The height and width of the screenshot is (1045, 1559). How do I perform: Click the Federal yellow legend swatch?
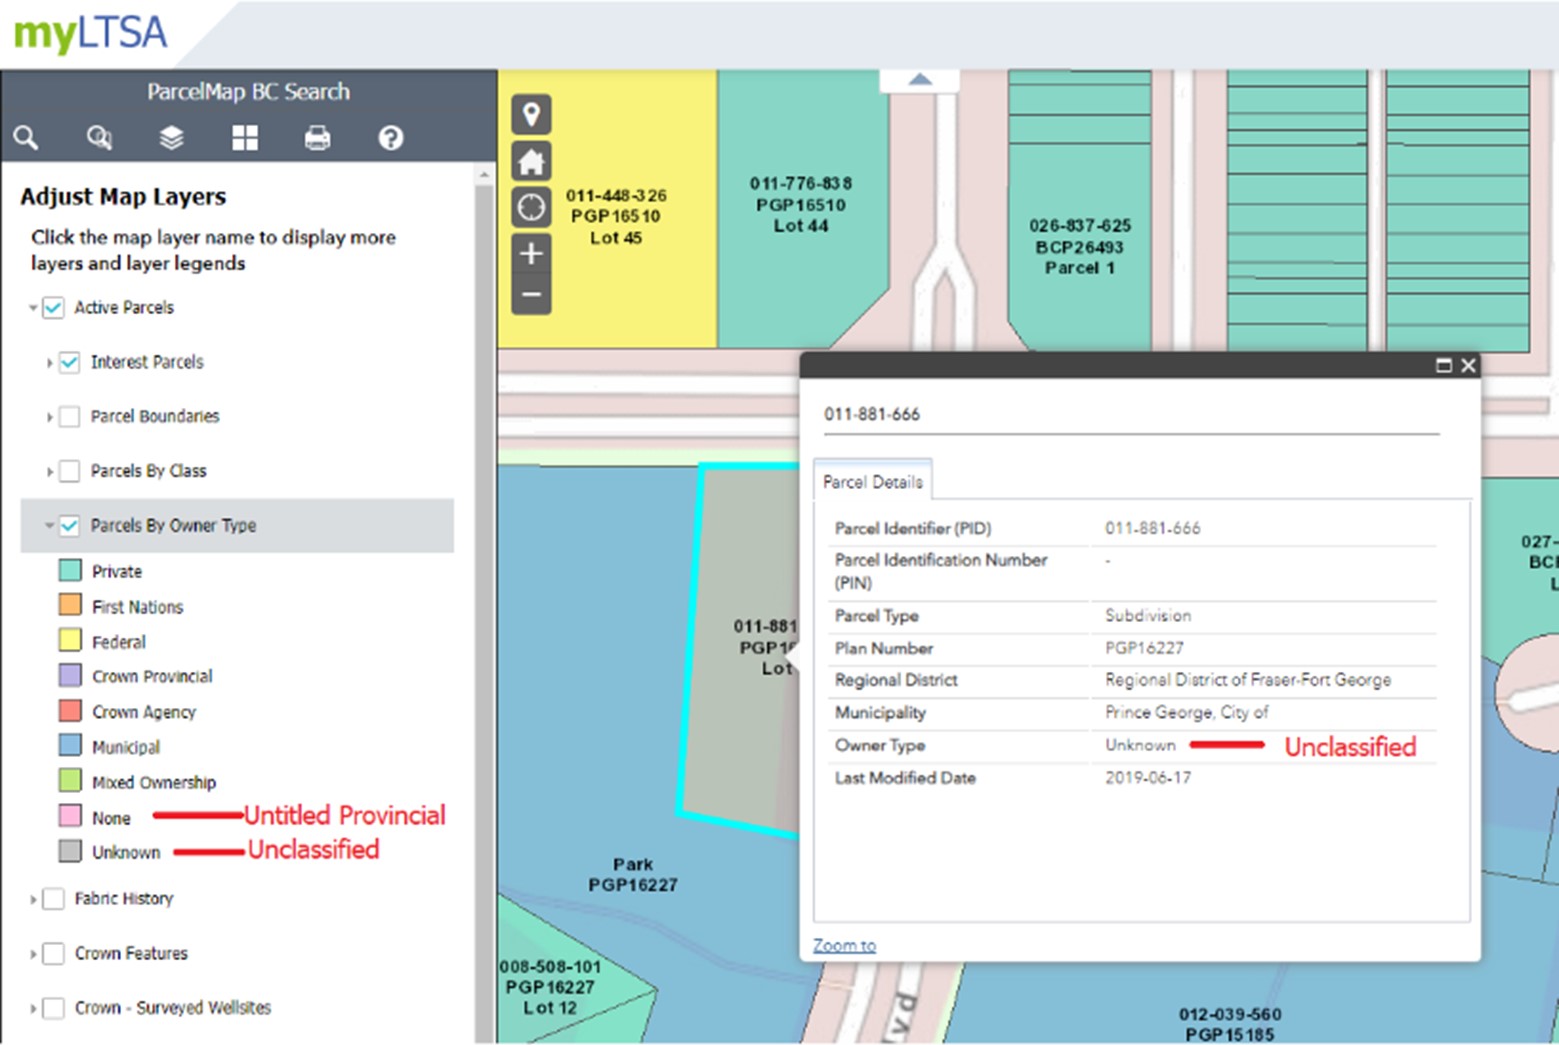(70, 640)
